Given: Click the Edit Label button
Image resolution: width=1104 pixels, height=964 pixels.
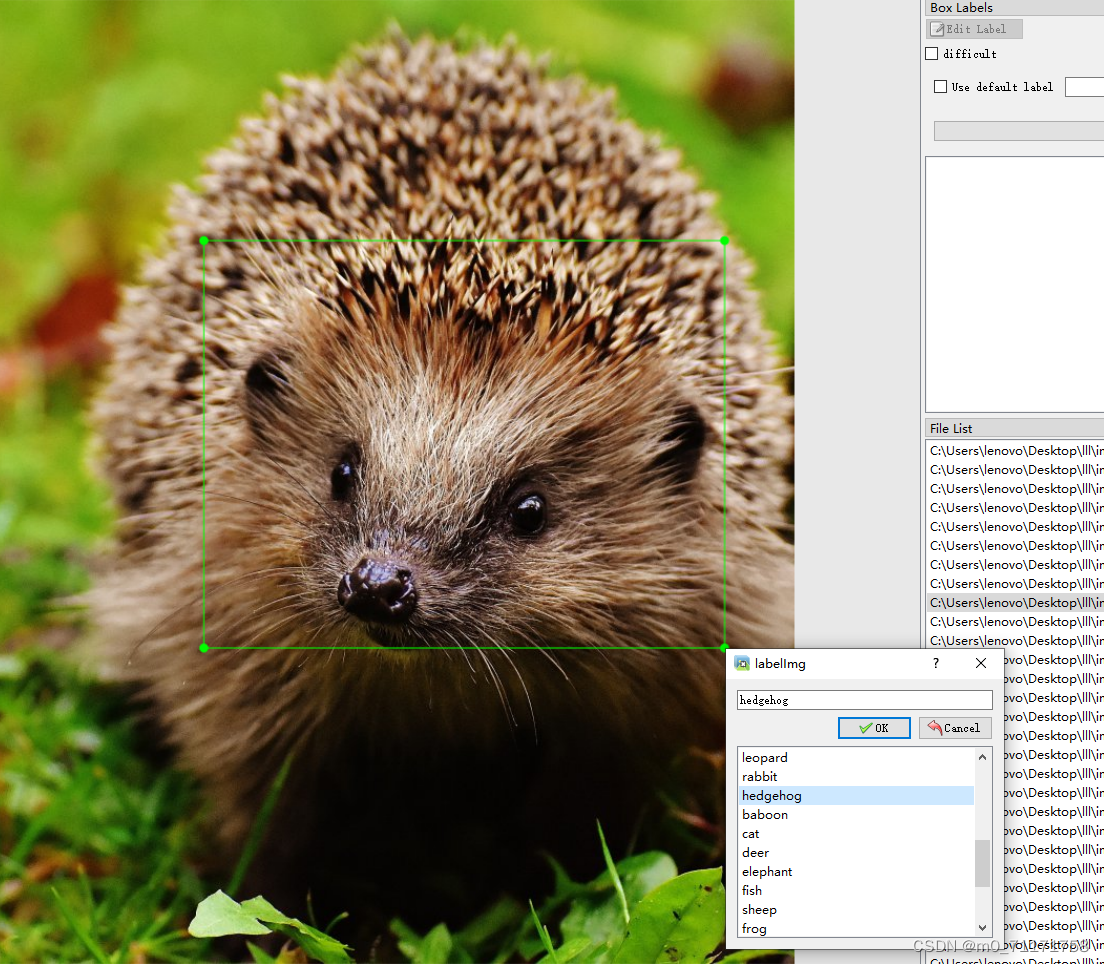Looking at the screenshot, I should click(974, 29).
